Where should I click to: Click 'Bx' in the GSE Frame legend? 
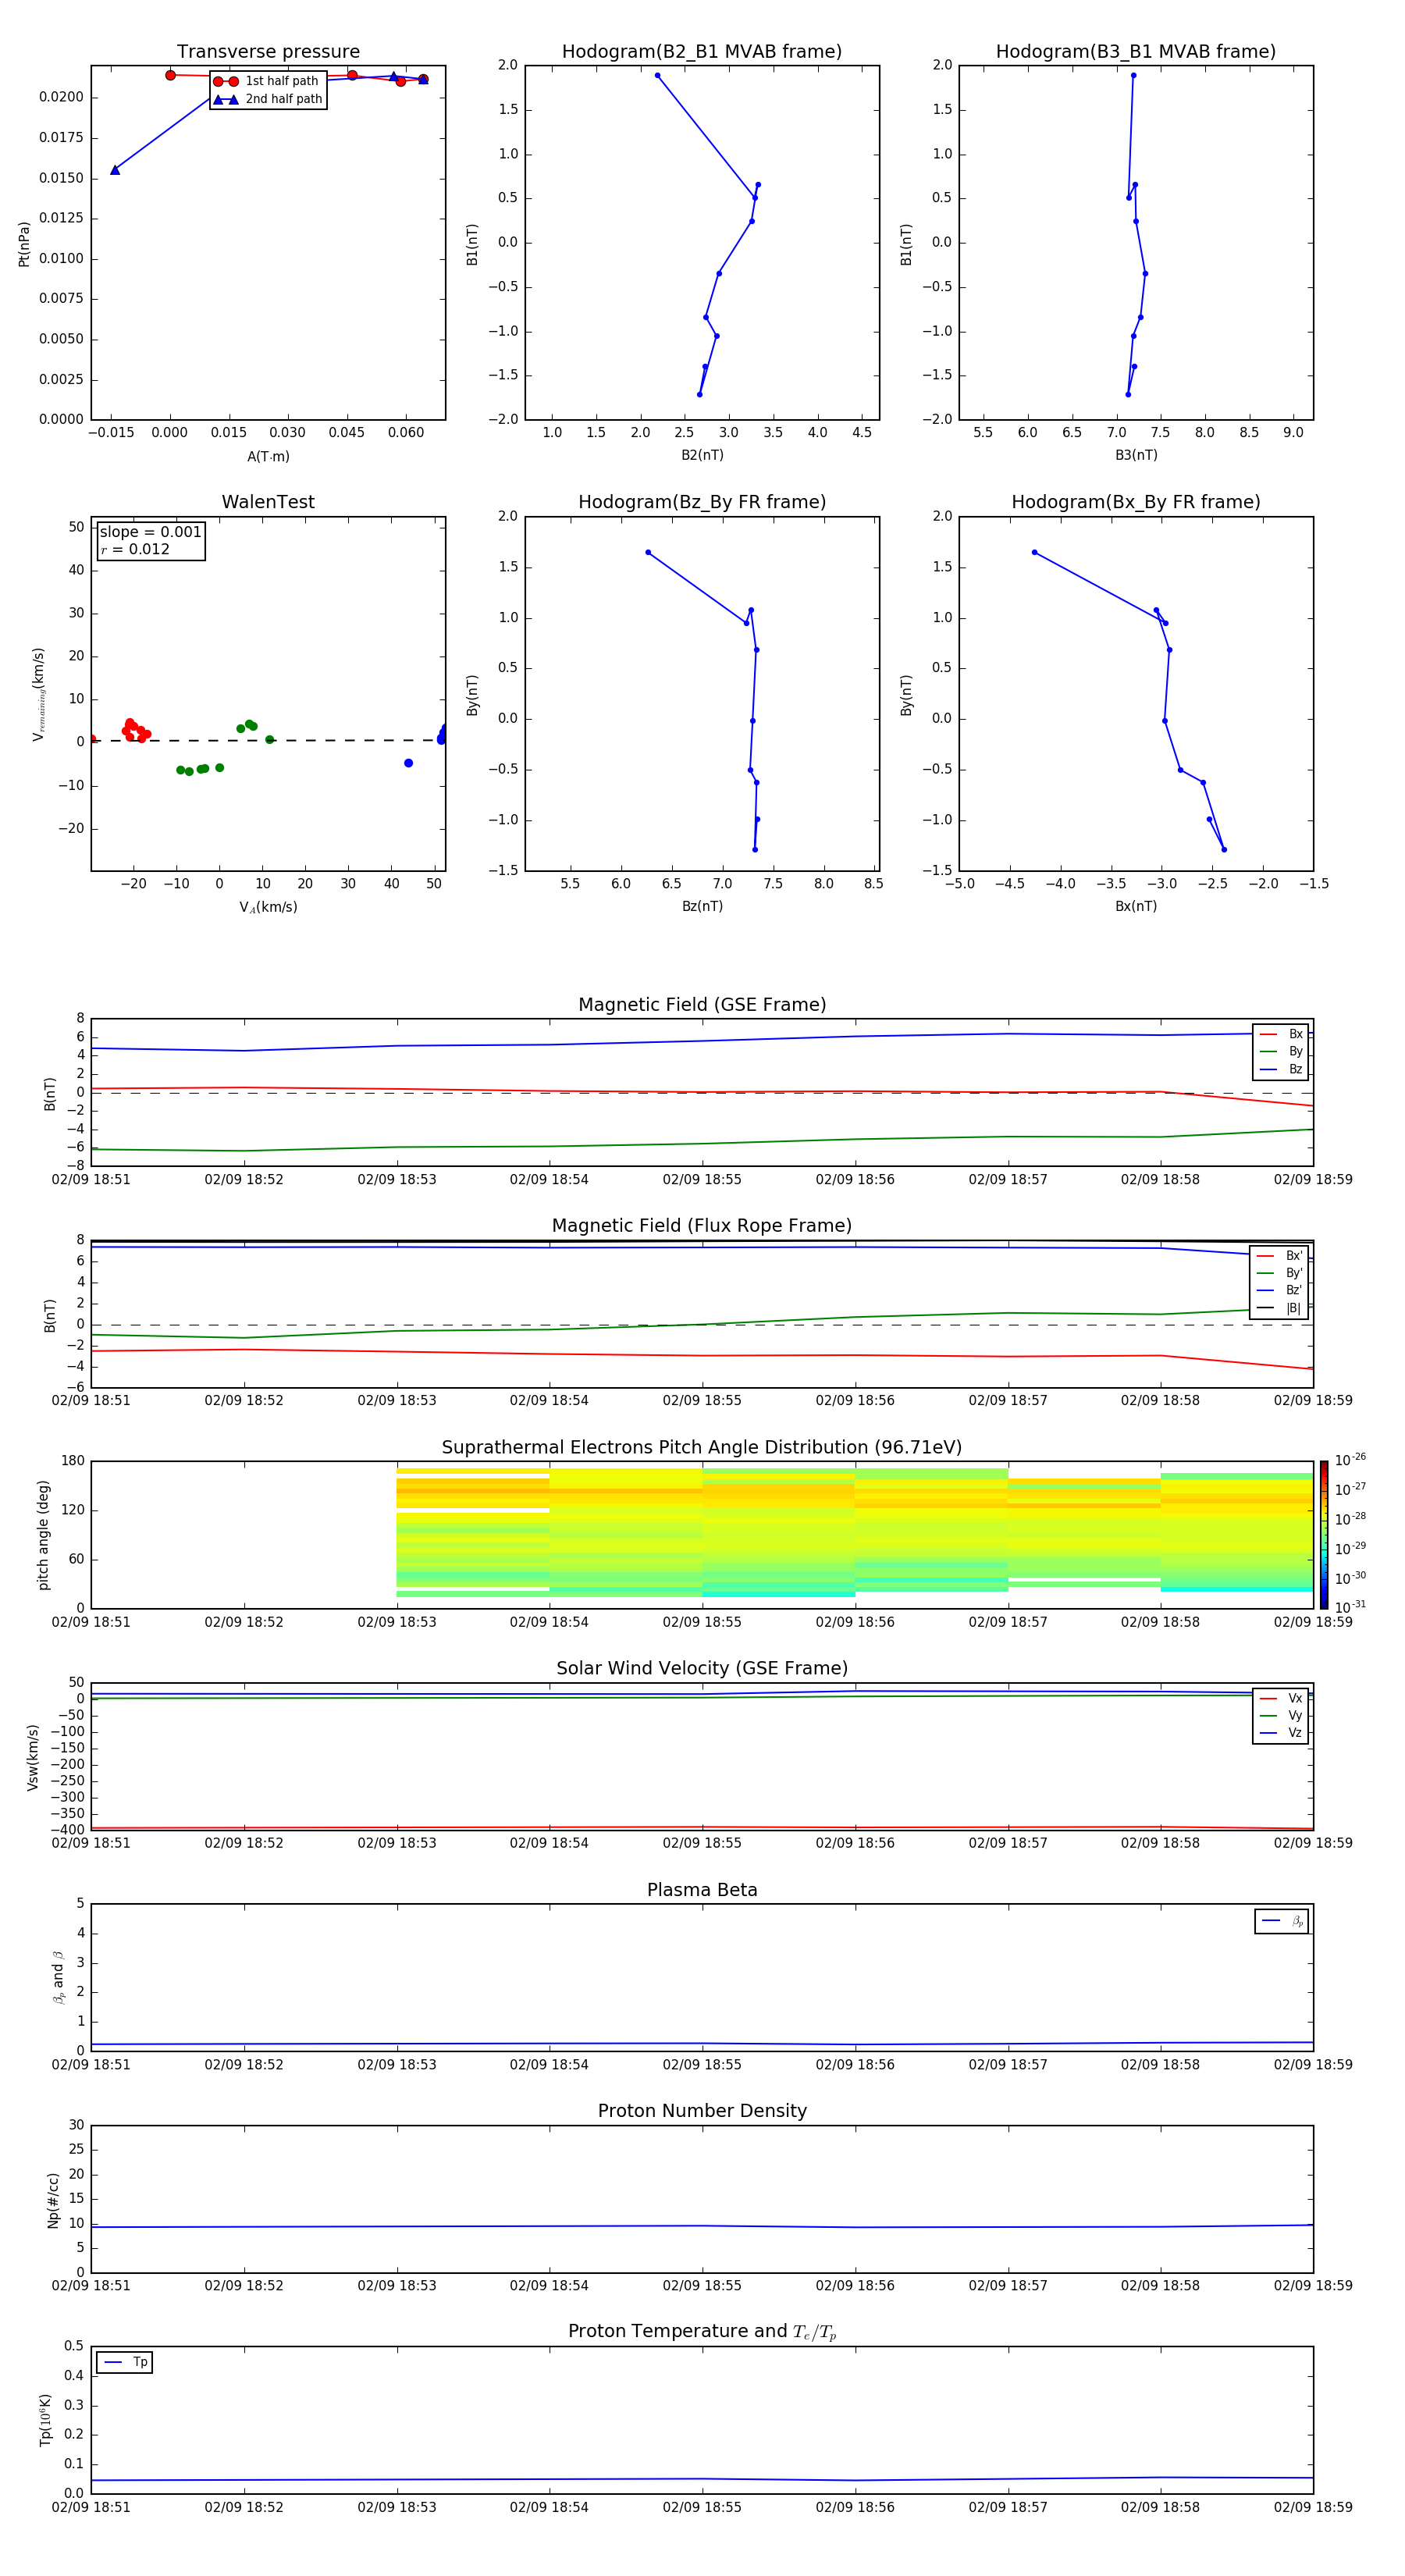pos(1295,1034)
